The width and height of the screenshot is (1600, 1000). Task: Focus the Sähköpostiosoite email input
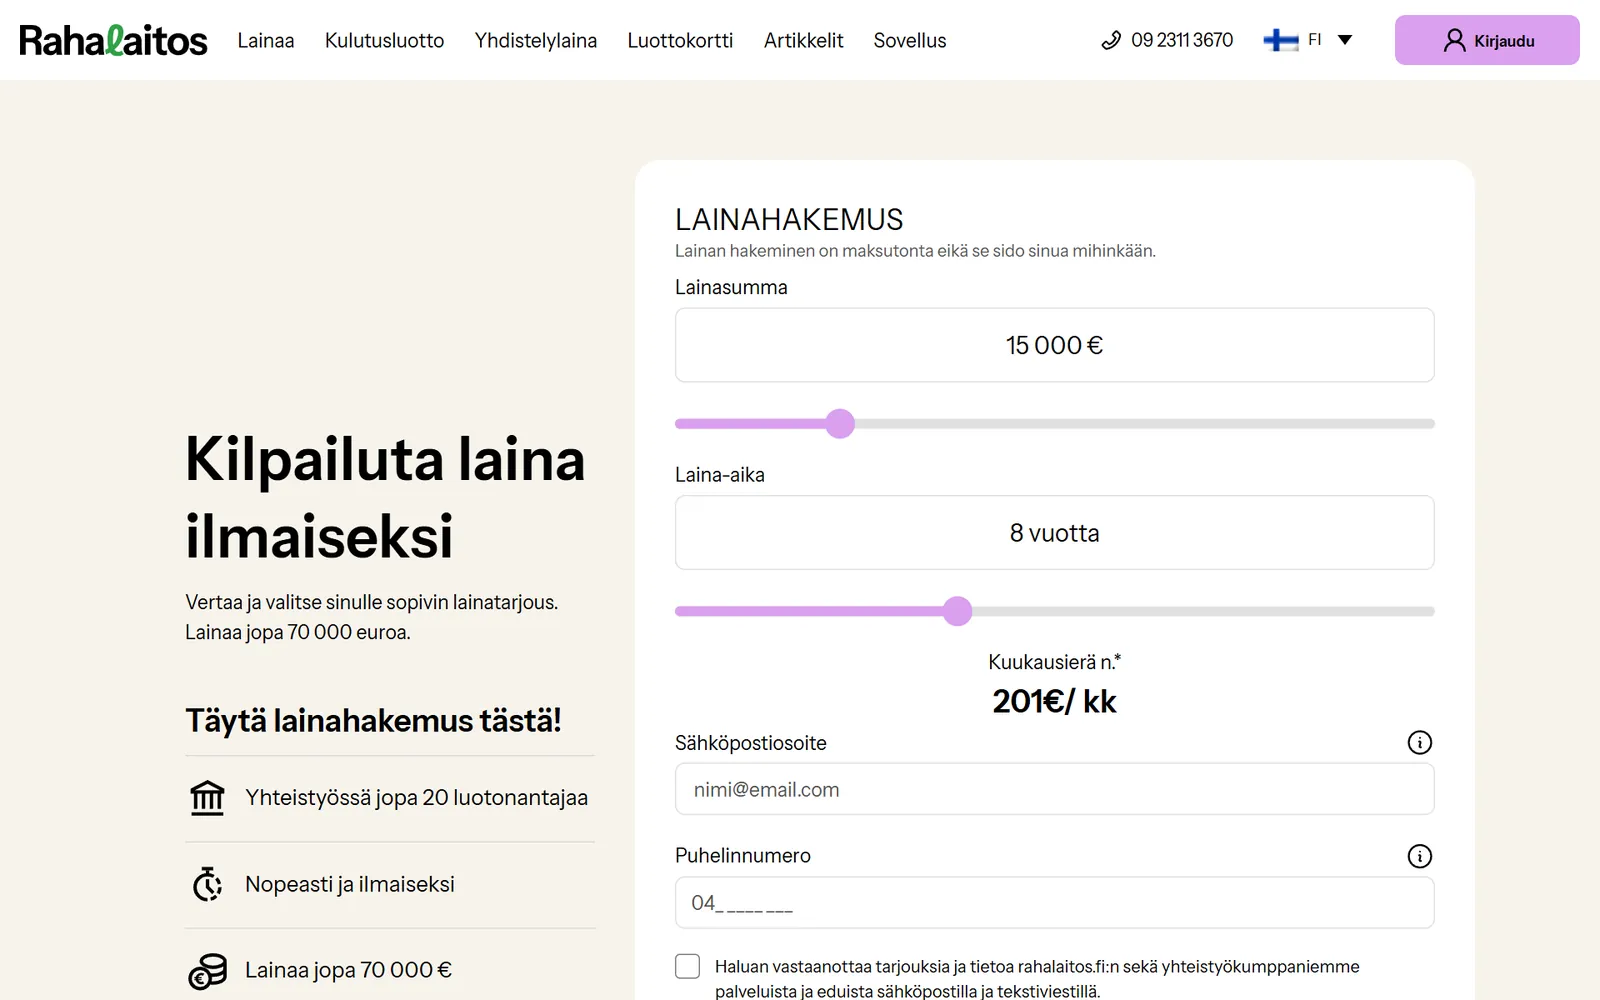1055,789
